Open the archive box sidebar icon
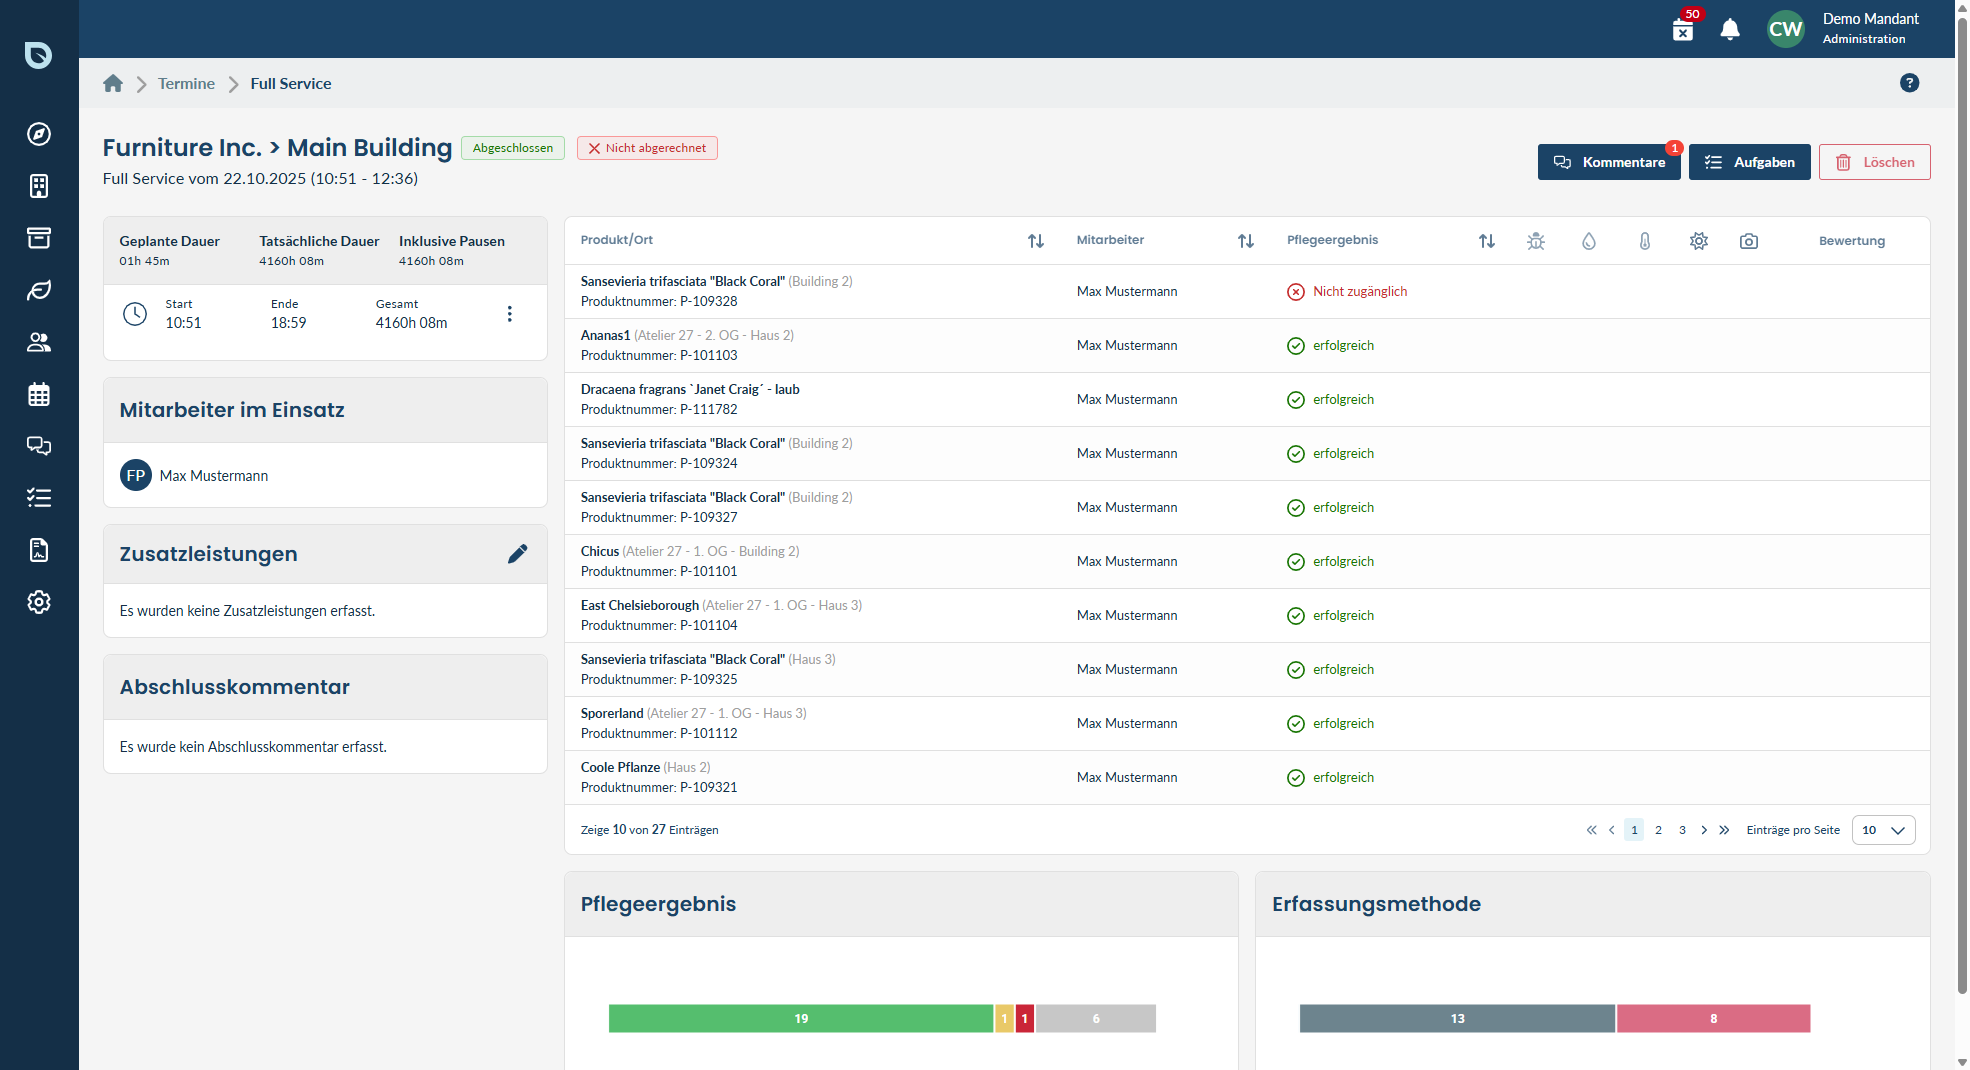The image size is (1970, 1070). click(x=39, y=238)
